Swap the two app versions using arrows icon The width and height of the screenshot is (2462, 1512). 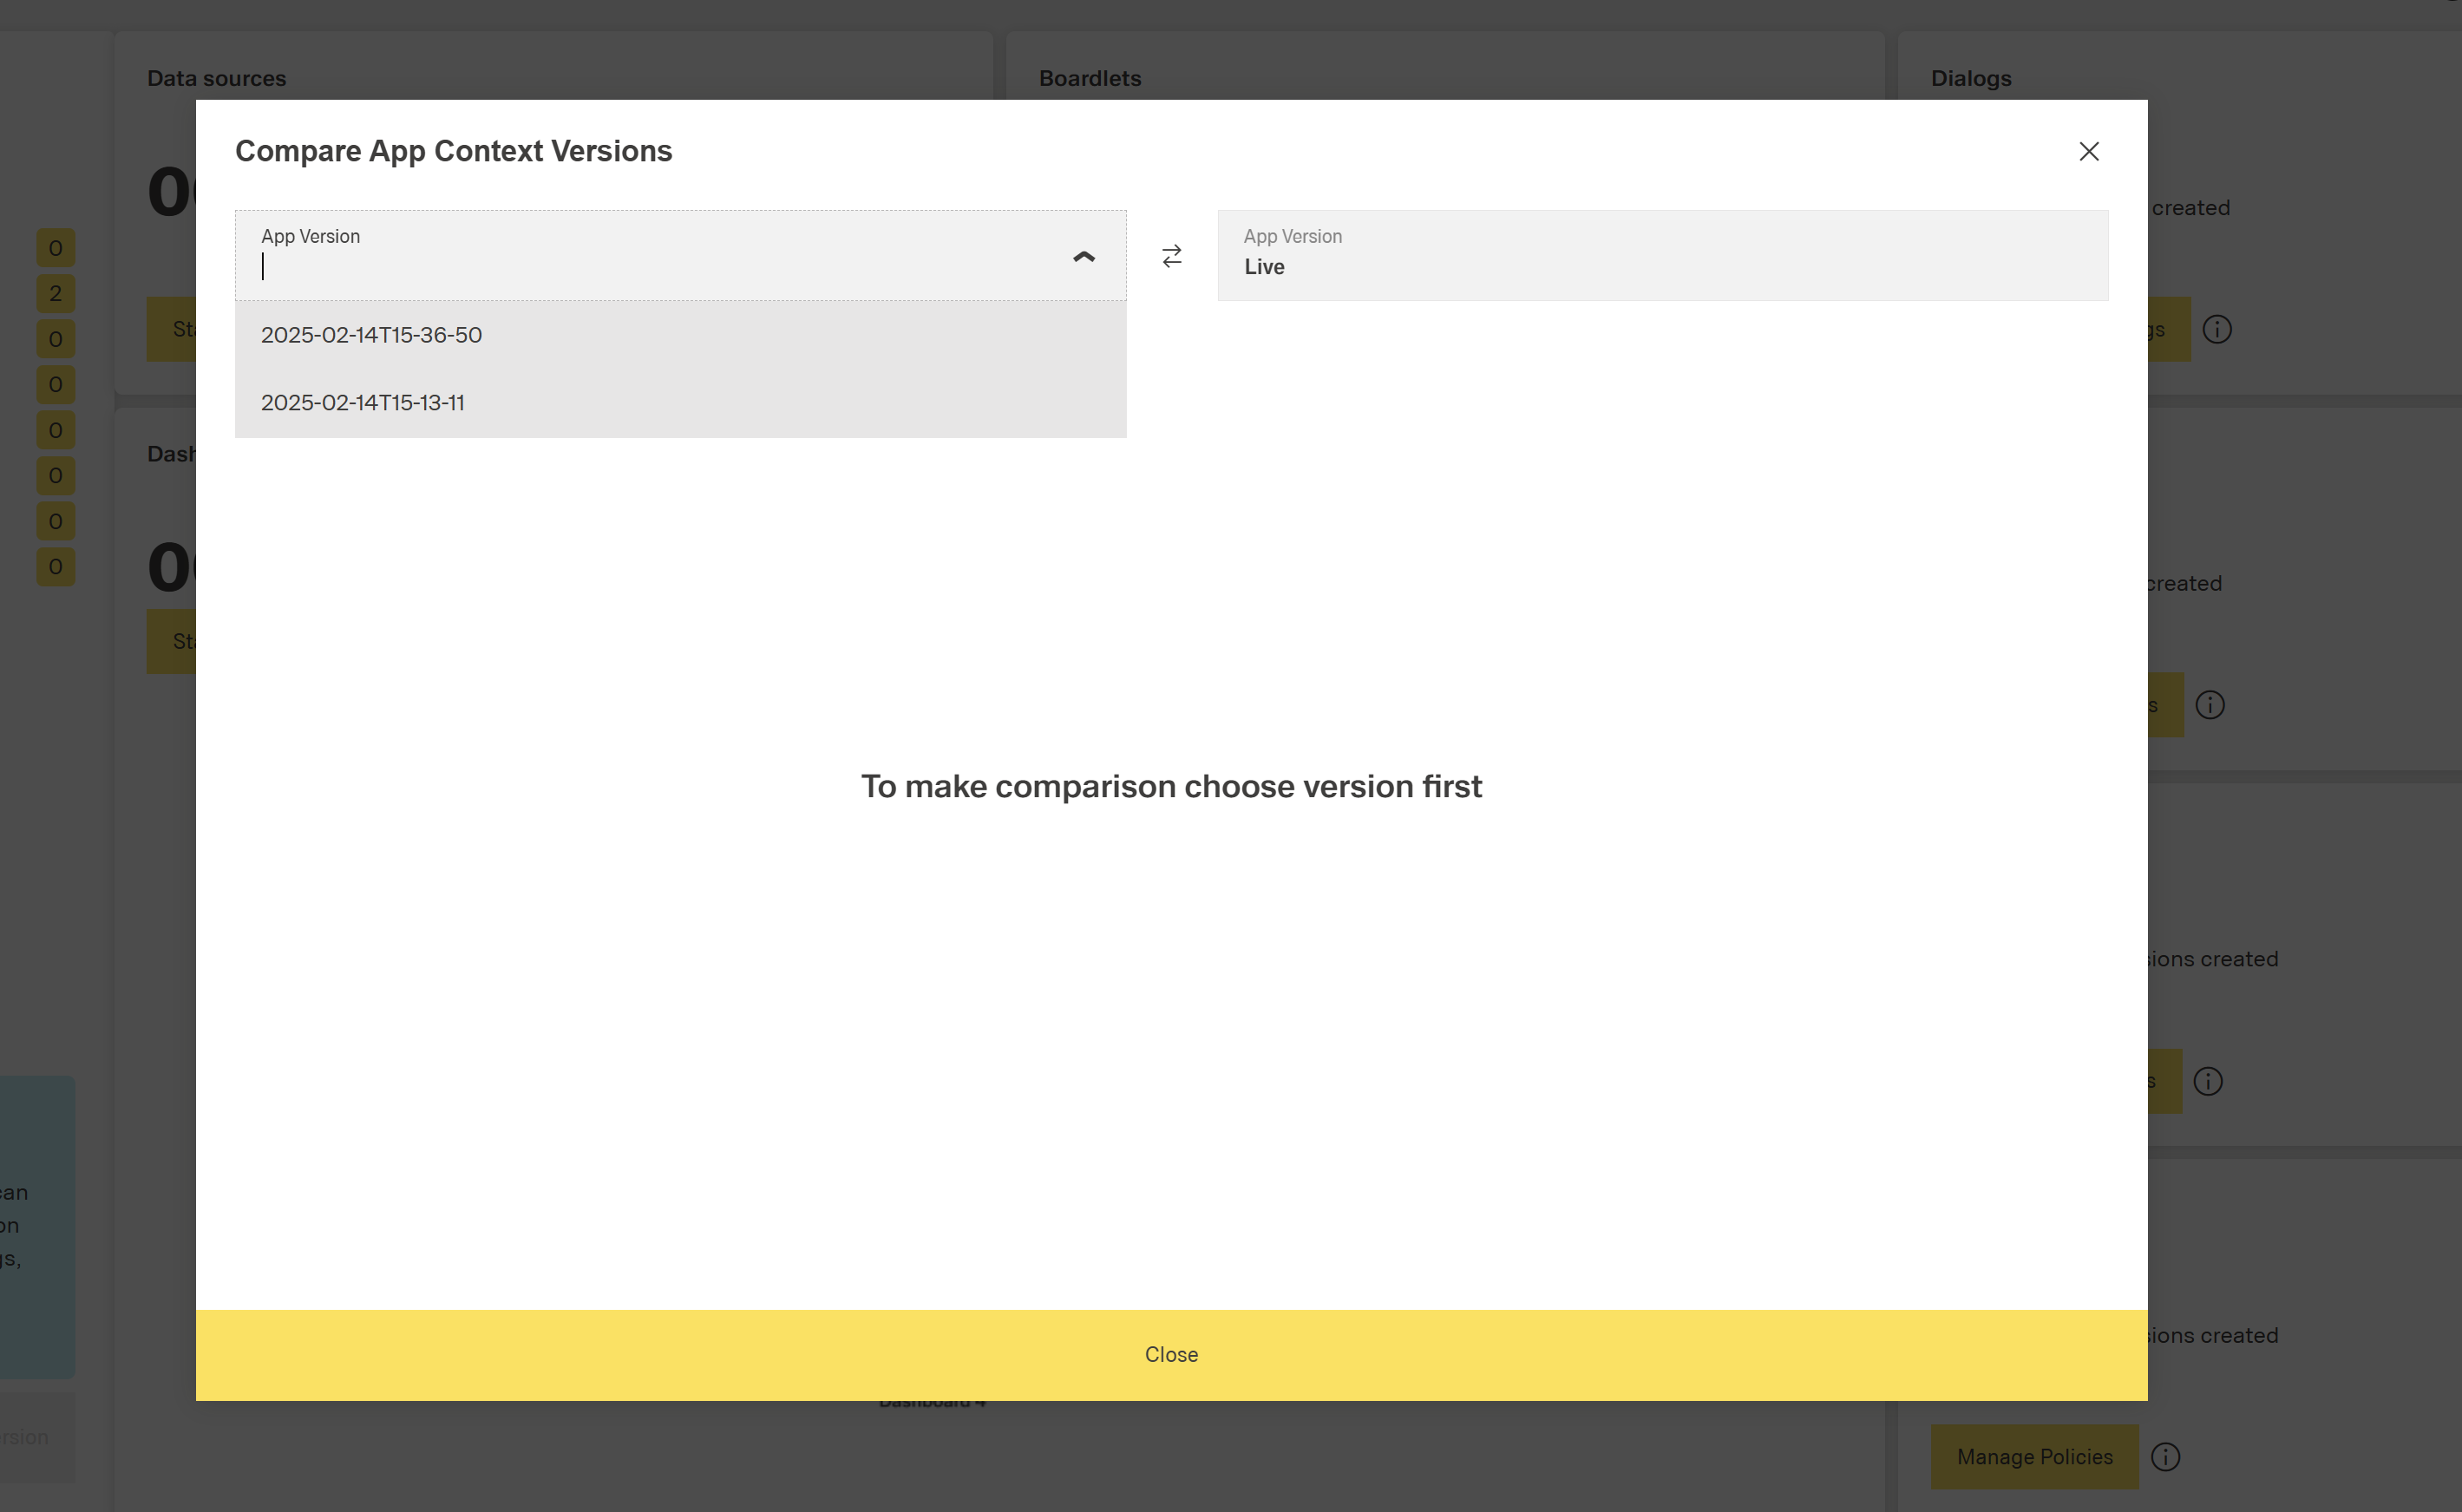(1171, 256)
